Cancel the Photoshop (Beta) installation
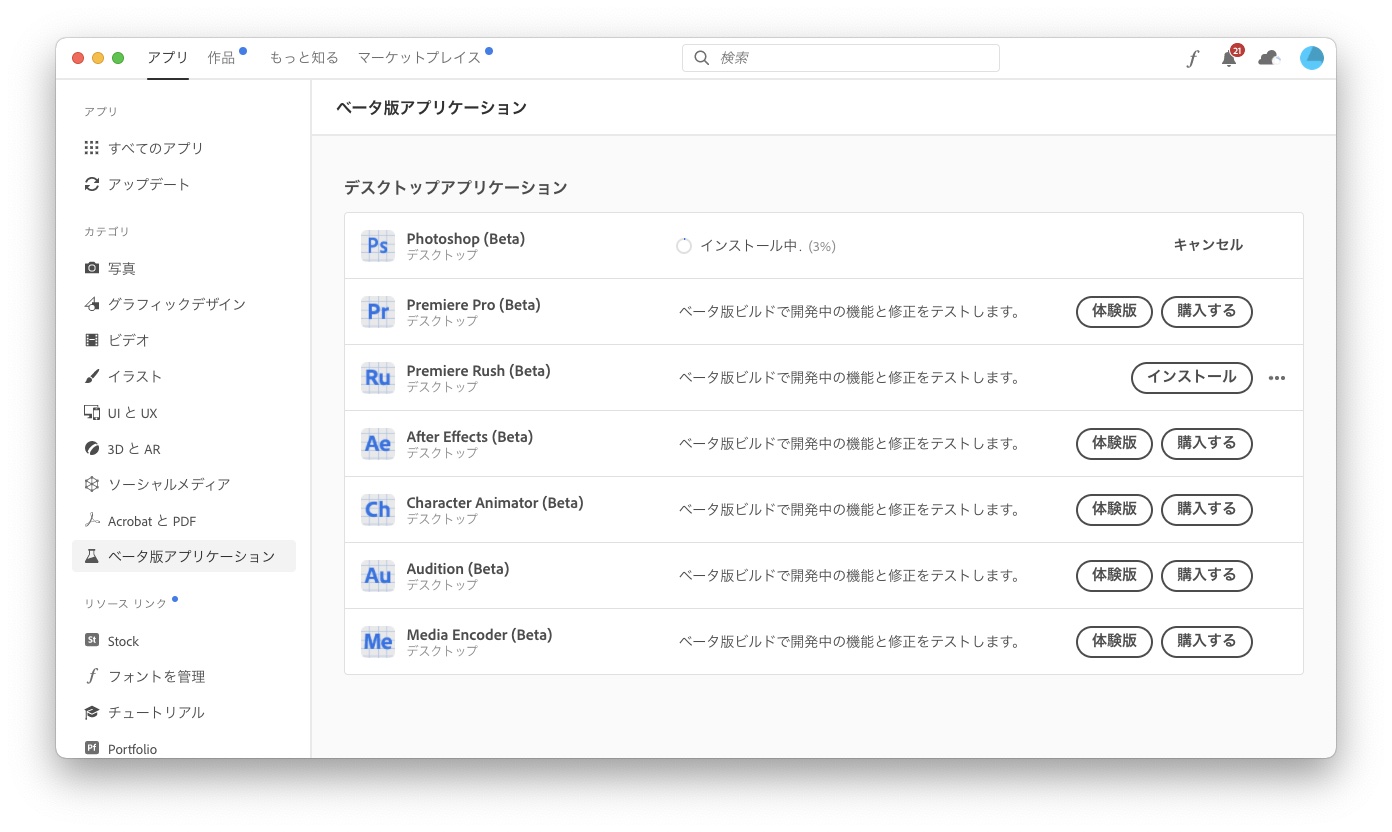 pyautogui.click(x=1208, y=245)
